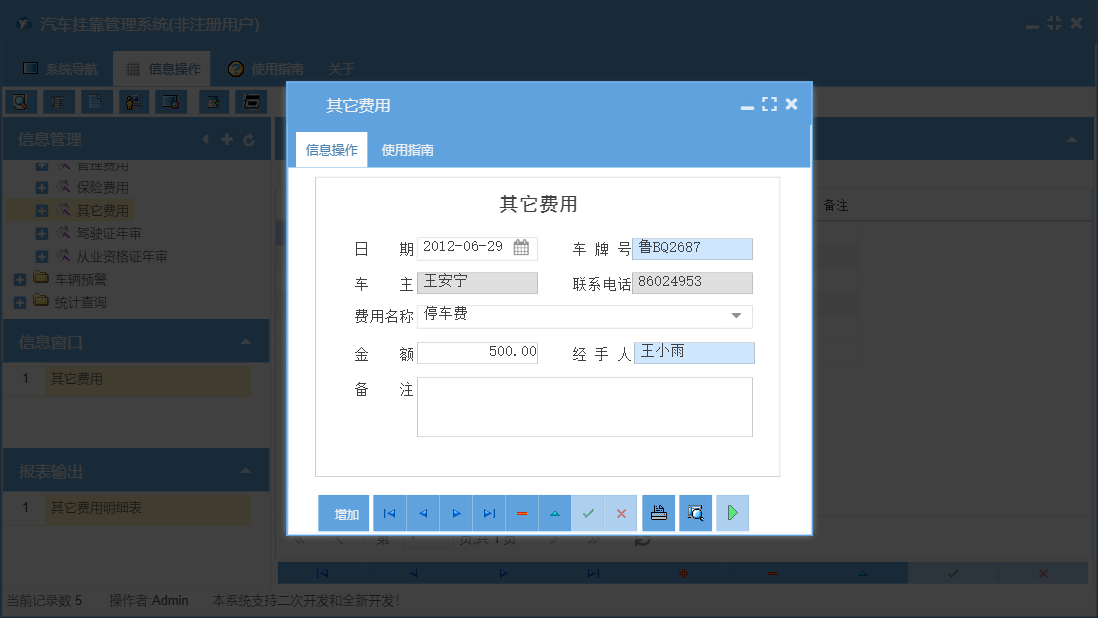Click the 增加 button to add a record
The image size is (1098, 618).
343,512
